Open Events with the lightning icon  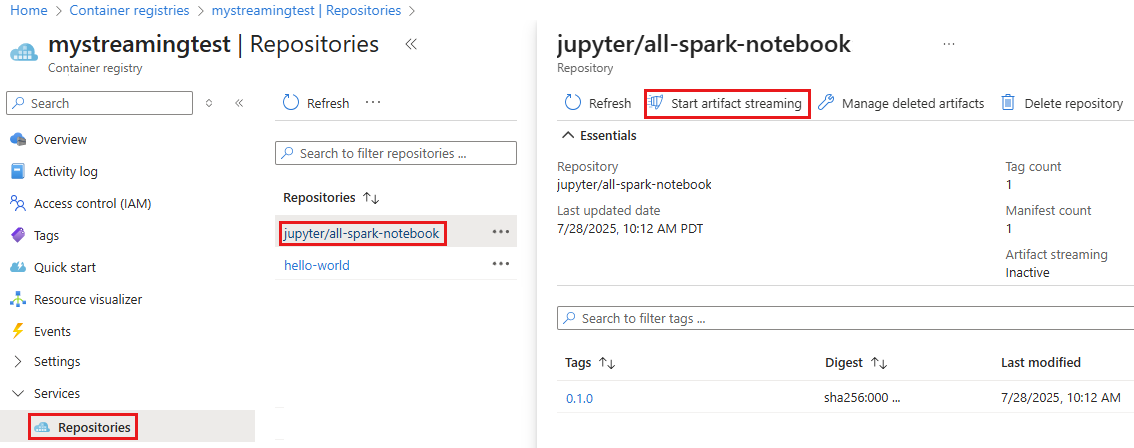click(52, 331)
